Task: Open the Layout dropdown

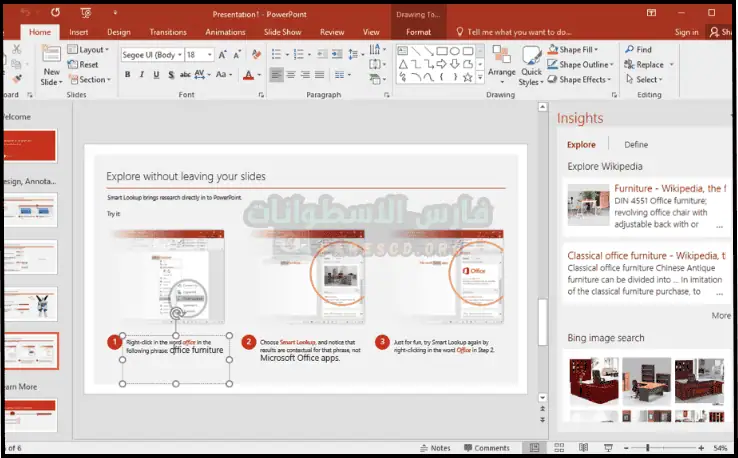Action: (91, 49)
